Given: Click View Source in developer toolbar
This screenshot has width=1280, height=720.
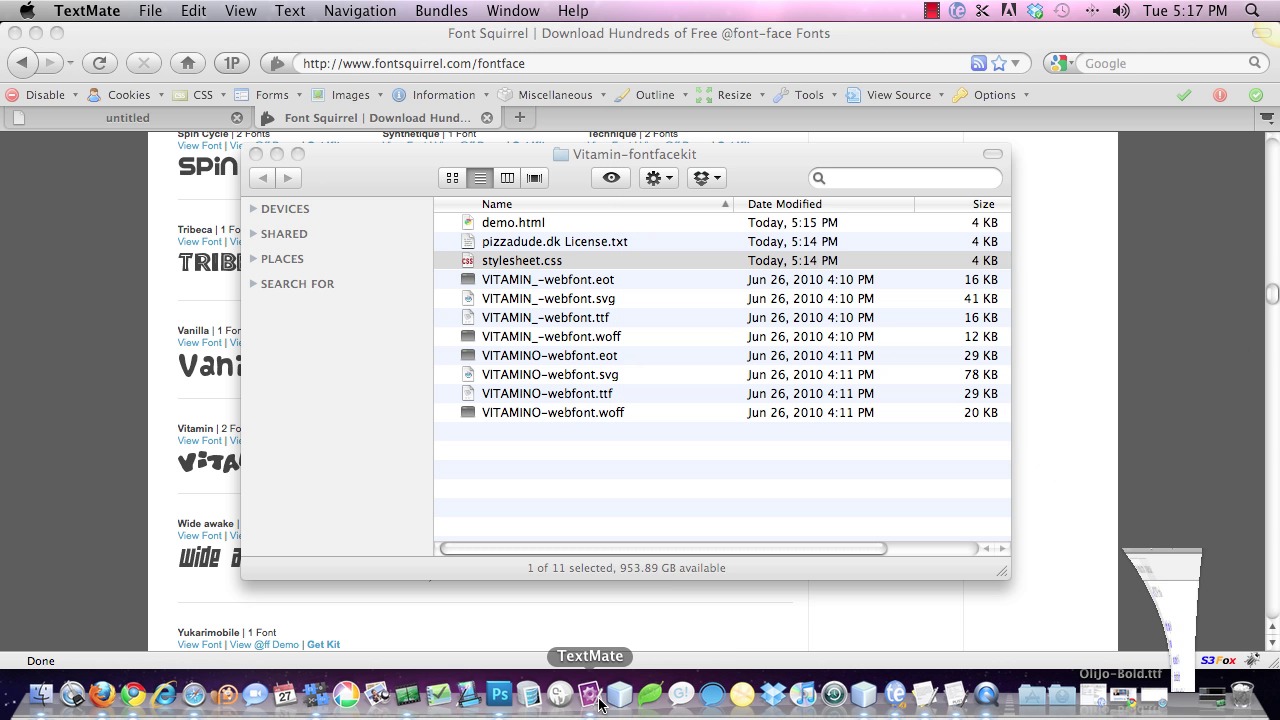Looking at the screenshot, I should (895, 95).
